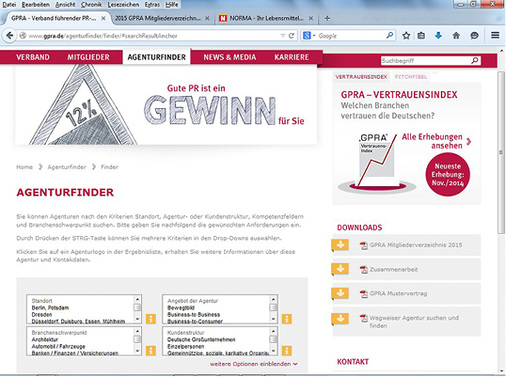Select Business-to Business in Angebot list

194,315
